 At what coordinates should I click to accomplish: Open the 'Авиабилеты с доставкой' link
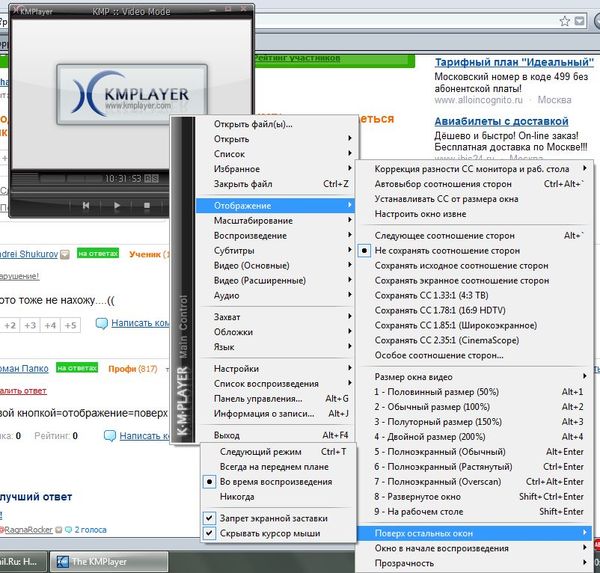pyautogui.click(x=501, y=122)
